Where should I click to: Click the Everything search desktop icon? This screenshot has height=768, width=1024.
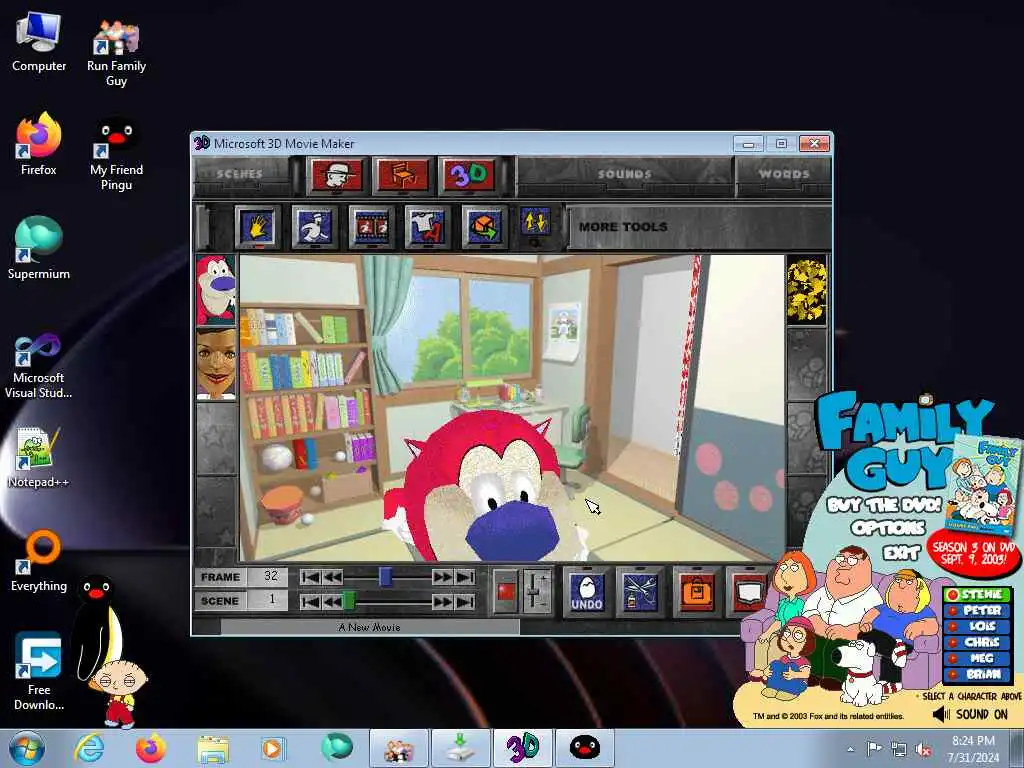pyautogui.click(x=39, y=562)
